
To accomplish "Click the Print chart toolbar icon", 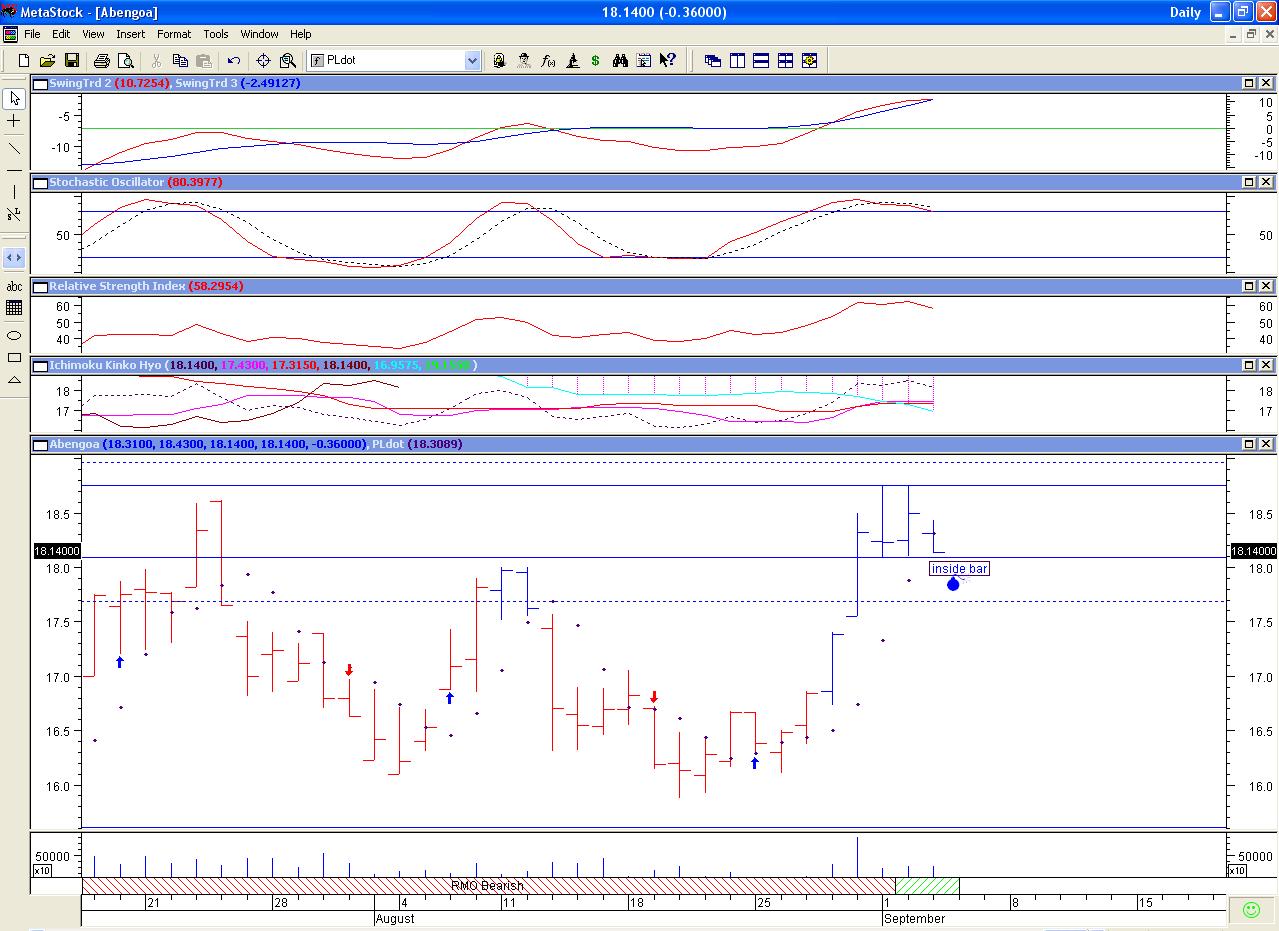I will tap(102, 61).
